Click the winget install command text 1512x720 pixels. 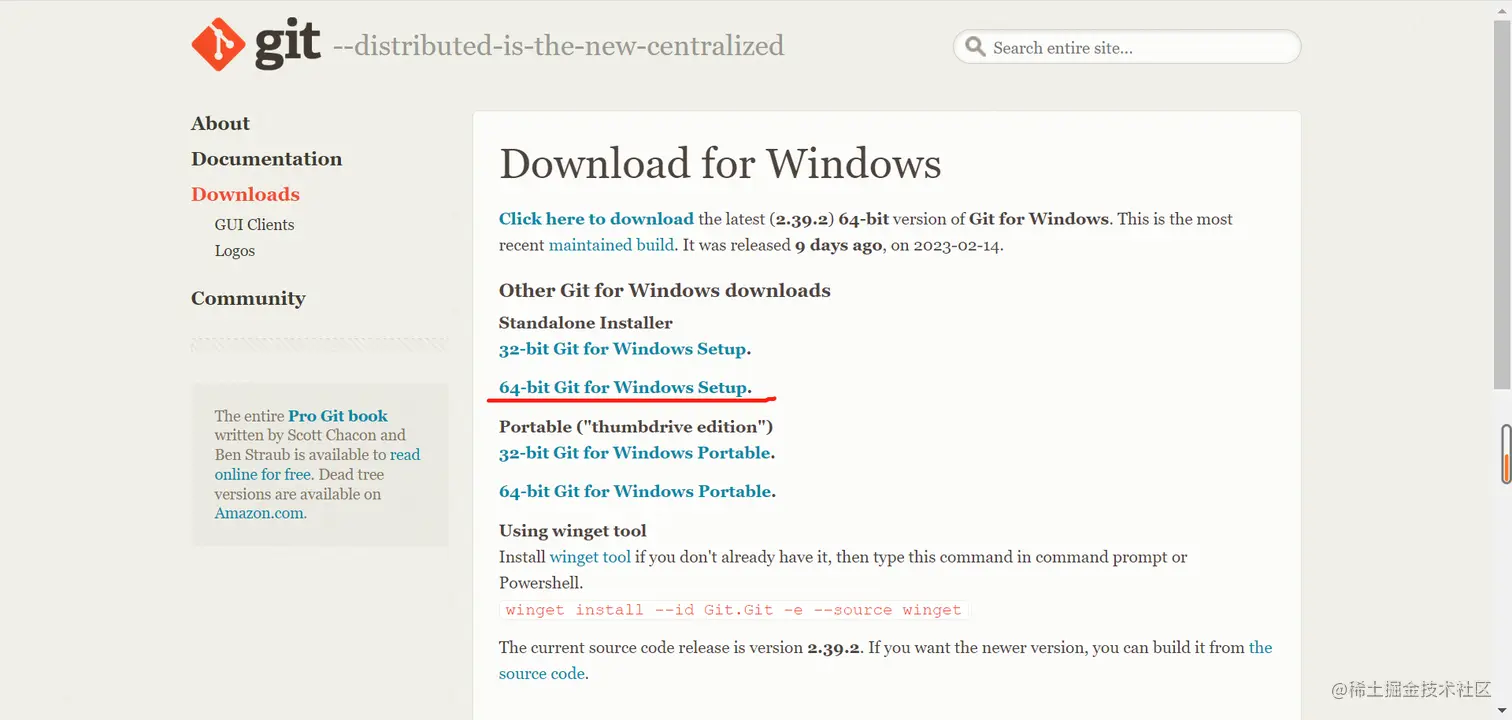point(733,610)
